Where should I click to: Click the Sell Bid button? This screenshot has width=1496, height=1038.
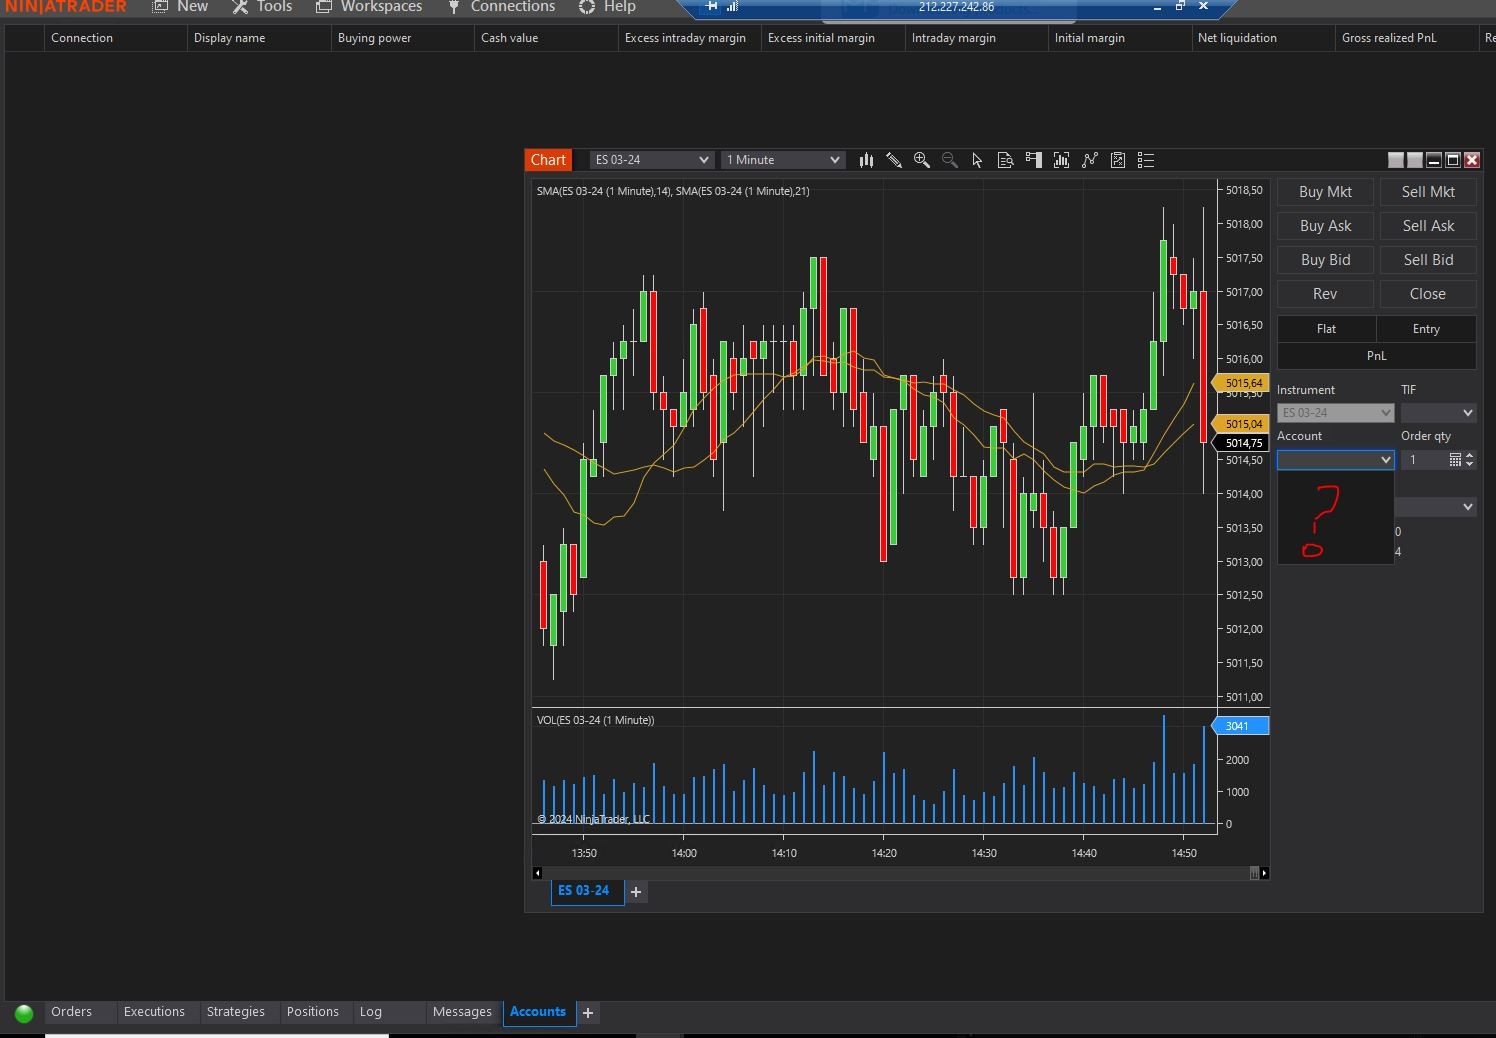(x=1428, y=260)
